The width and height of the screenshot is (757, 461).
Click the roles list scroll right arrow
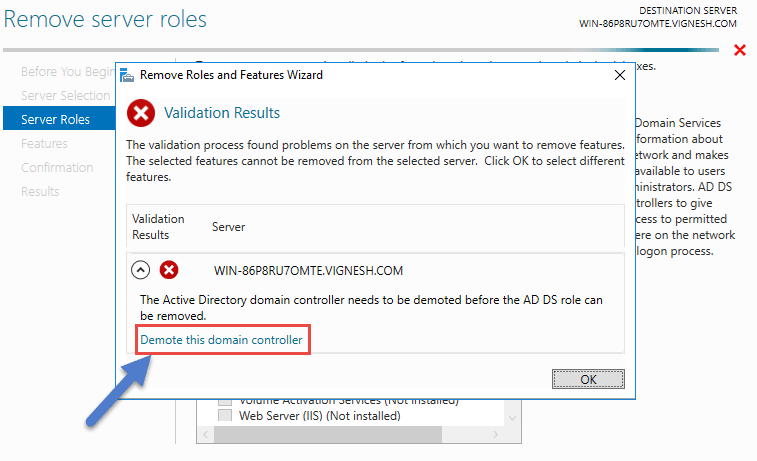click(497, 434)
